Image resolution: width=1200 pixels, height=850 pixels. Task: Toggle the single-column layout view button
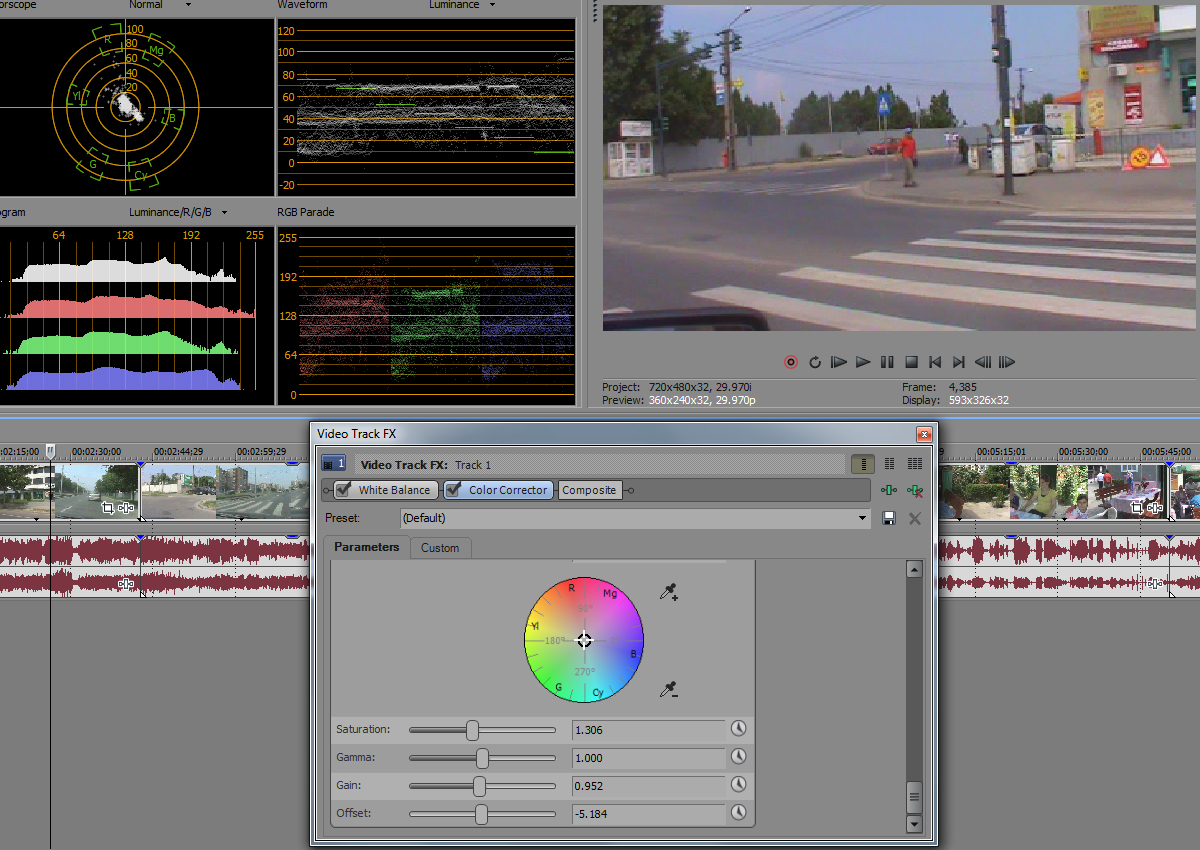(862, 464)
